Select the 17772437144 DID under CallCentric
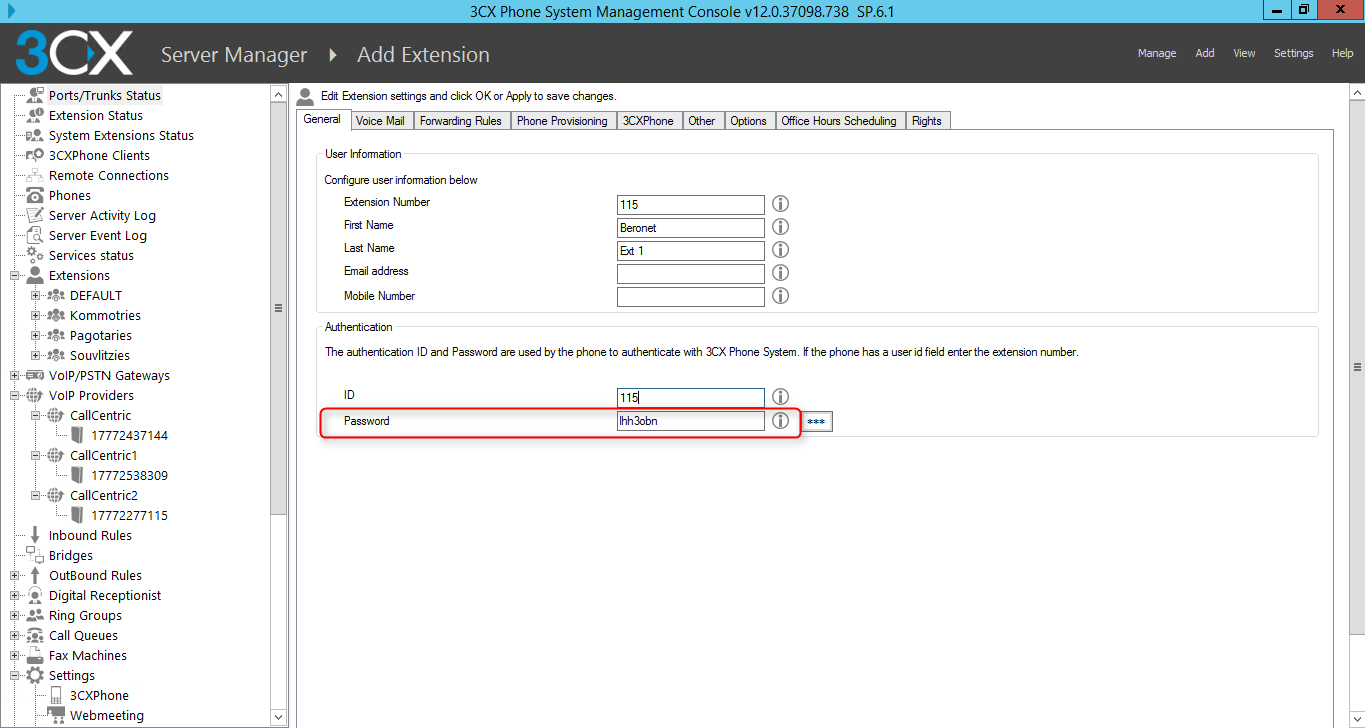Viewport: 1365px width, 728px height. point(129,435)
